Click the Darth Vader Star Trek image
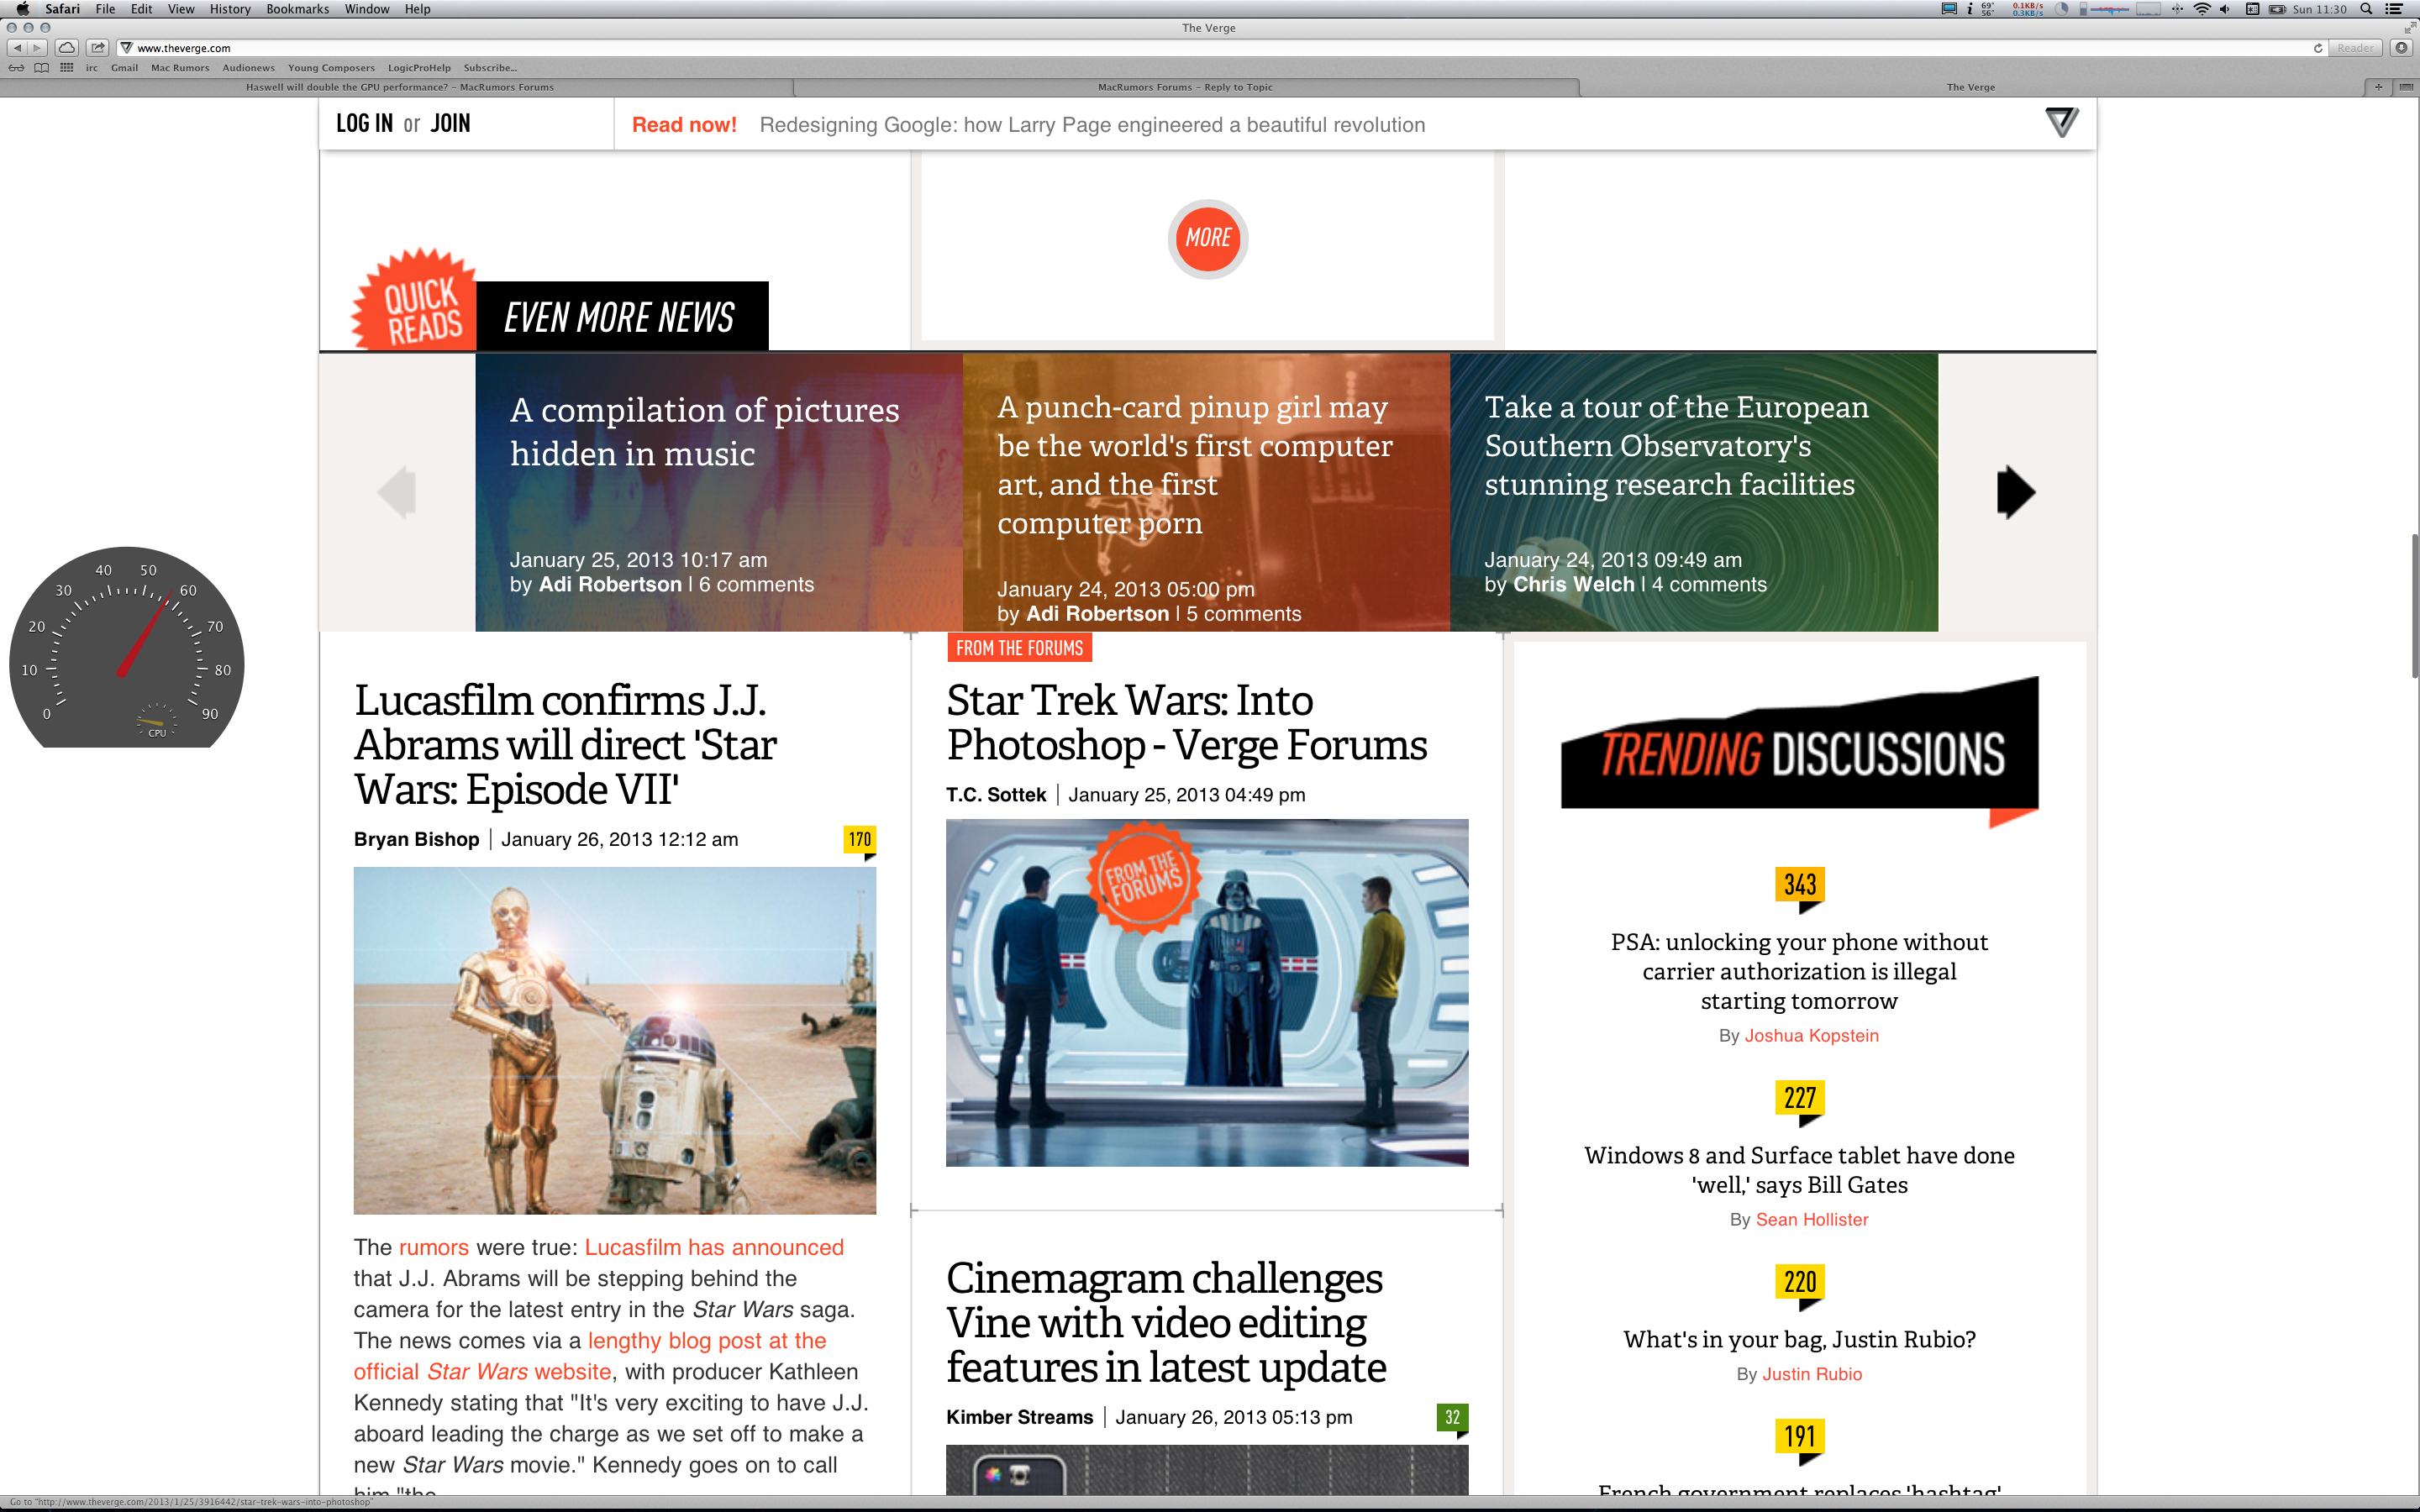The height and width of the screenshot is (1512, 2420). [1207, 993]
